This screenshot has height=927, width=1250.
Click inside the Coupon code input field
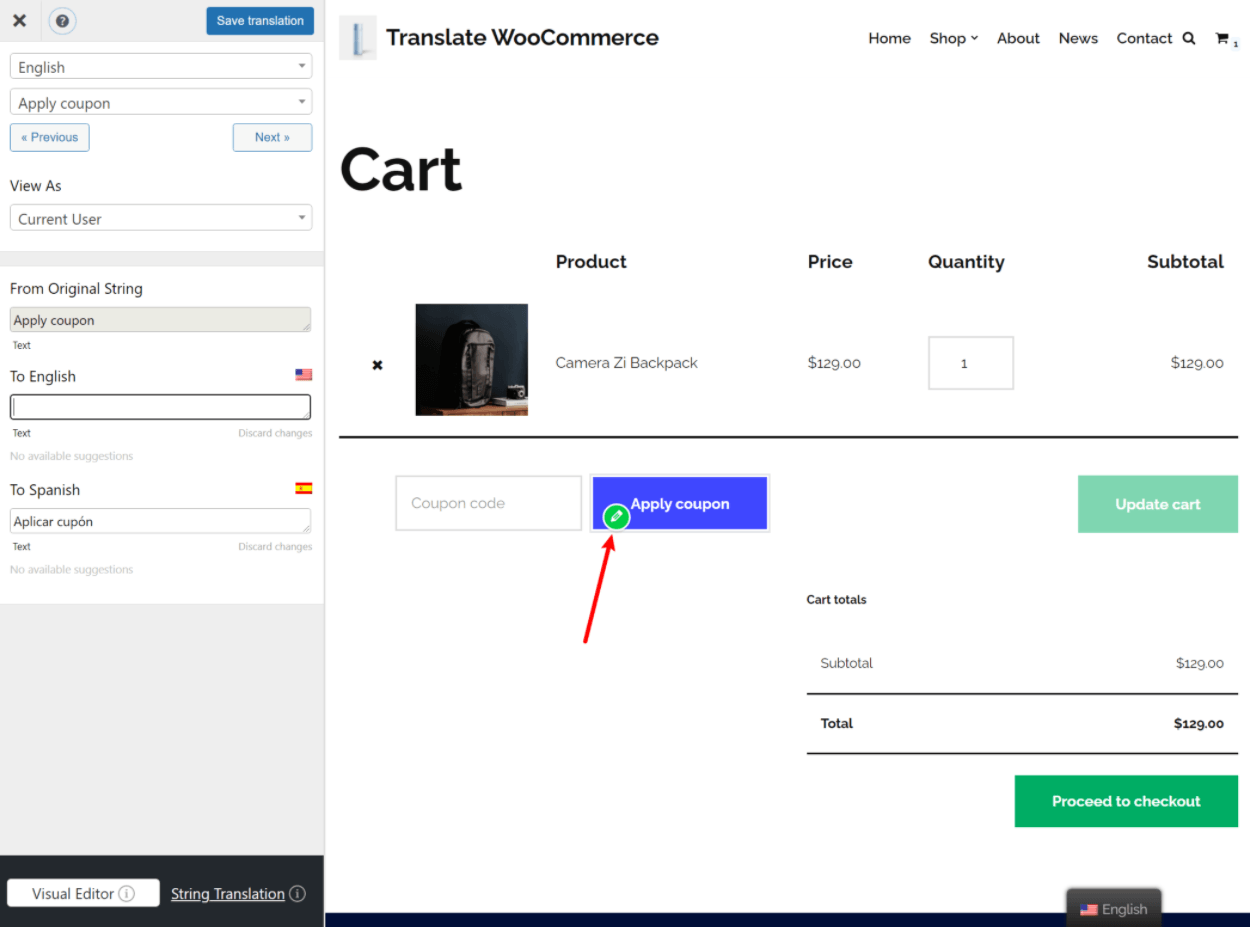tap(488, 503)
